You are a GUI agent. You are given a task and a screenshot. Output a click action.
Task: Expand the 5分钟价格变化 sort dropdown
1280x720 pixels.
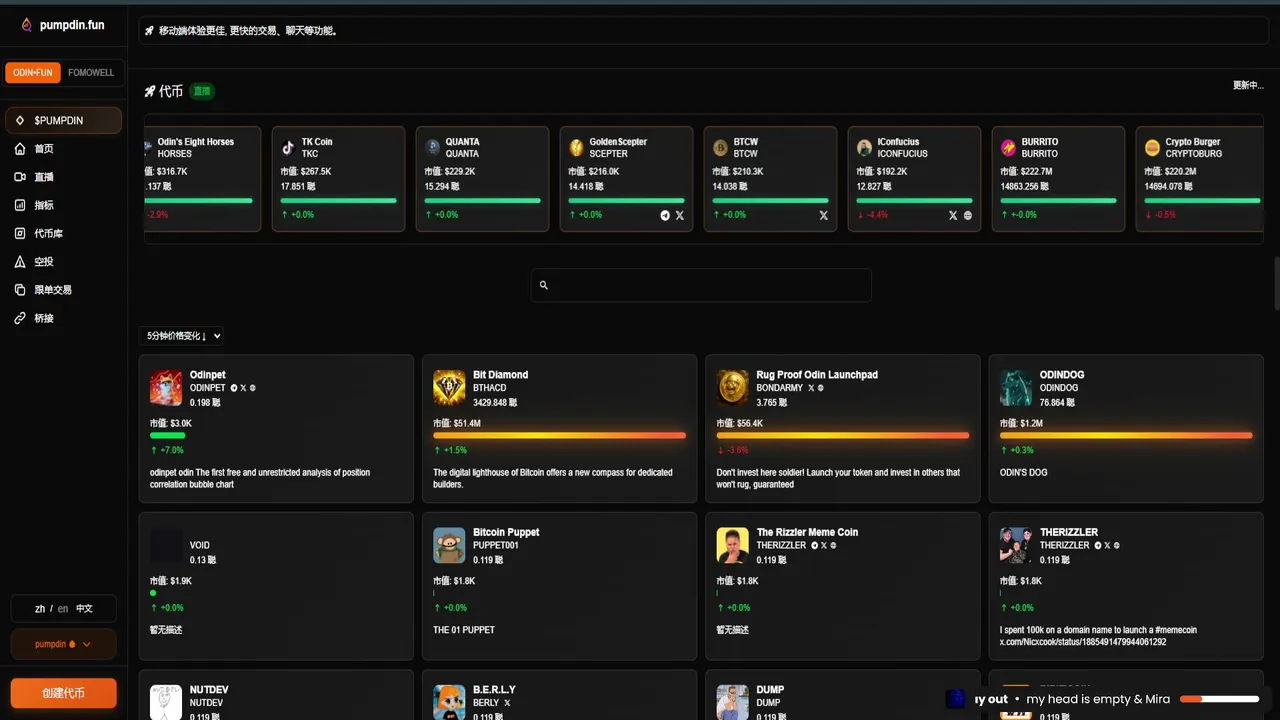coord(181,336)
